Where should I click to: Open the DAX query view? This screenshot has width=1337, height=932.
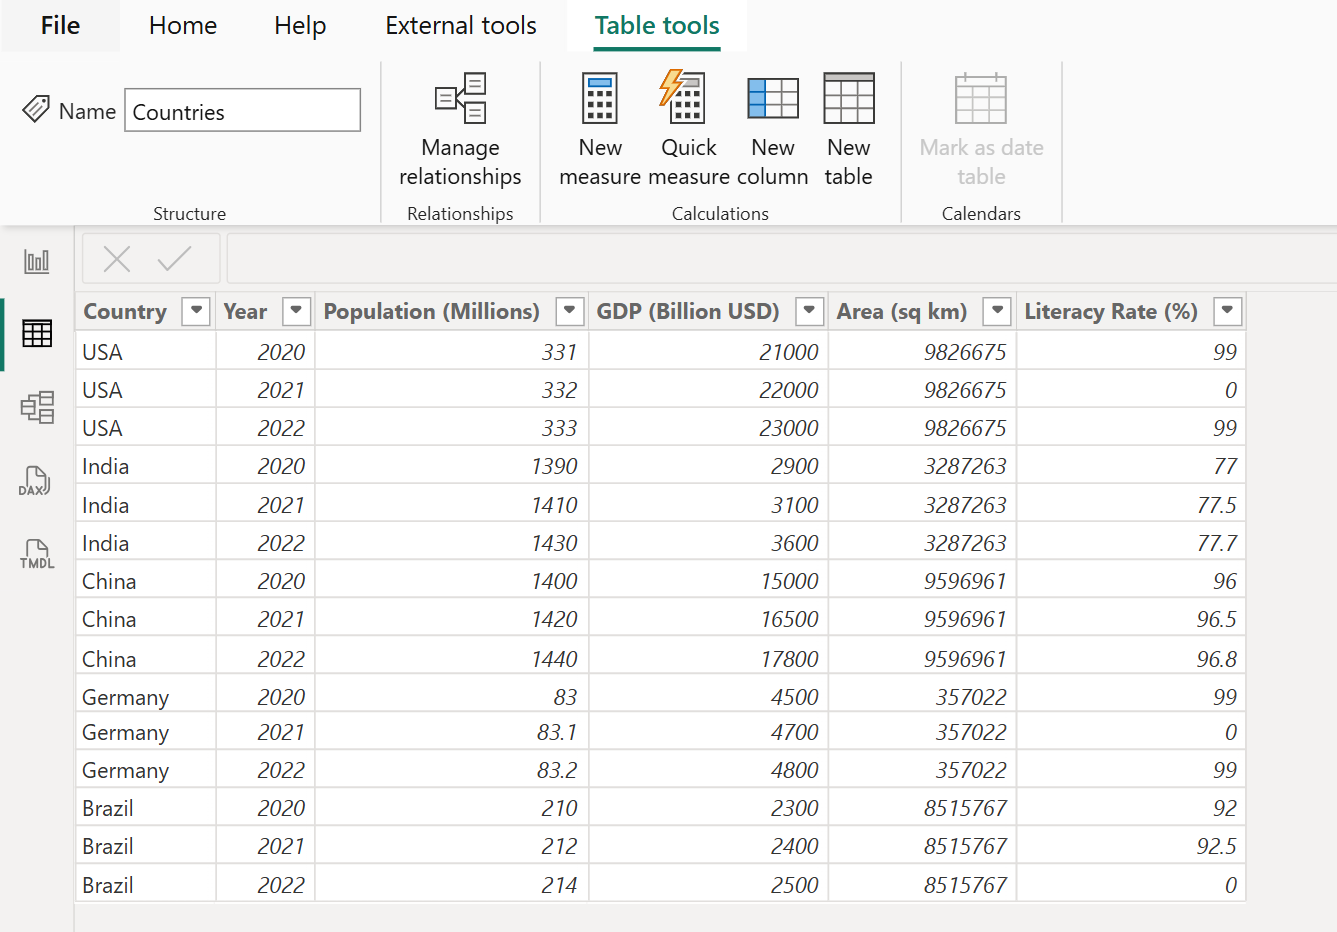click(x=36, y=481)
